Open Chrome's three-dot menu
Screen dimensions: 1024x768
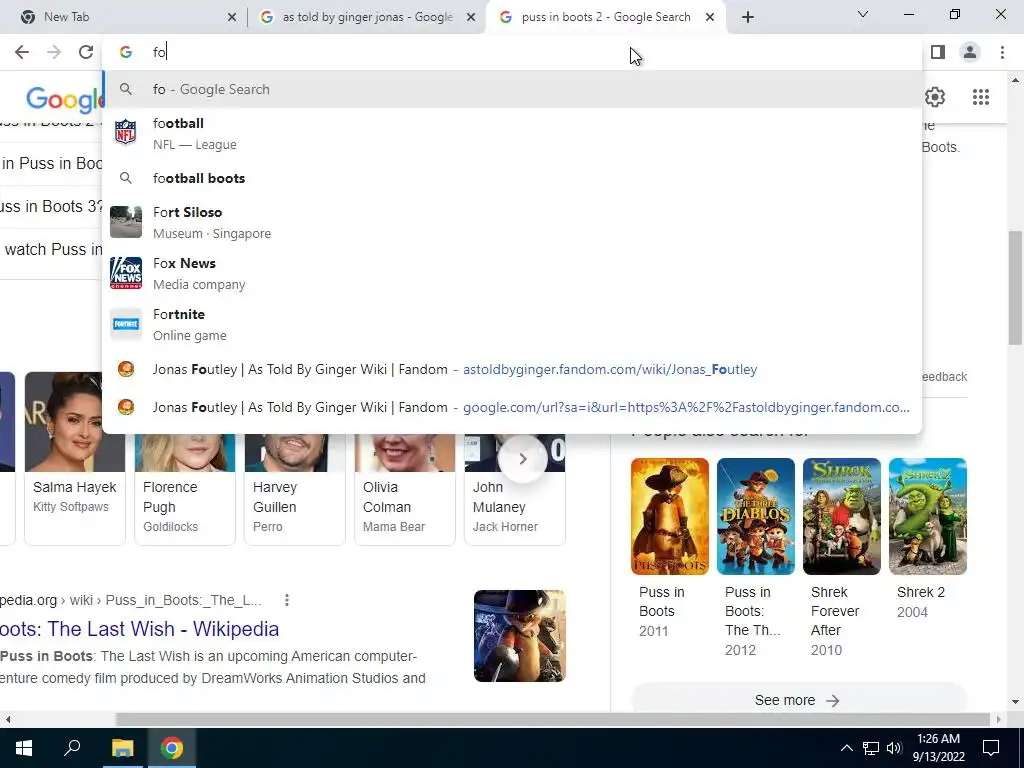(1002, 52)
